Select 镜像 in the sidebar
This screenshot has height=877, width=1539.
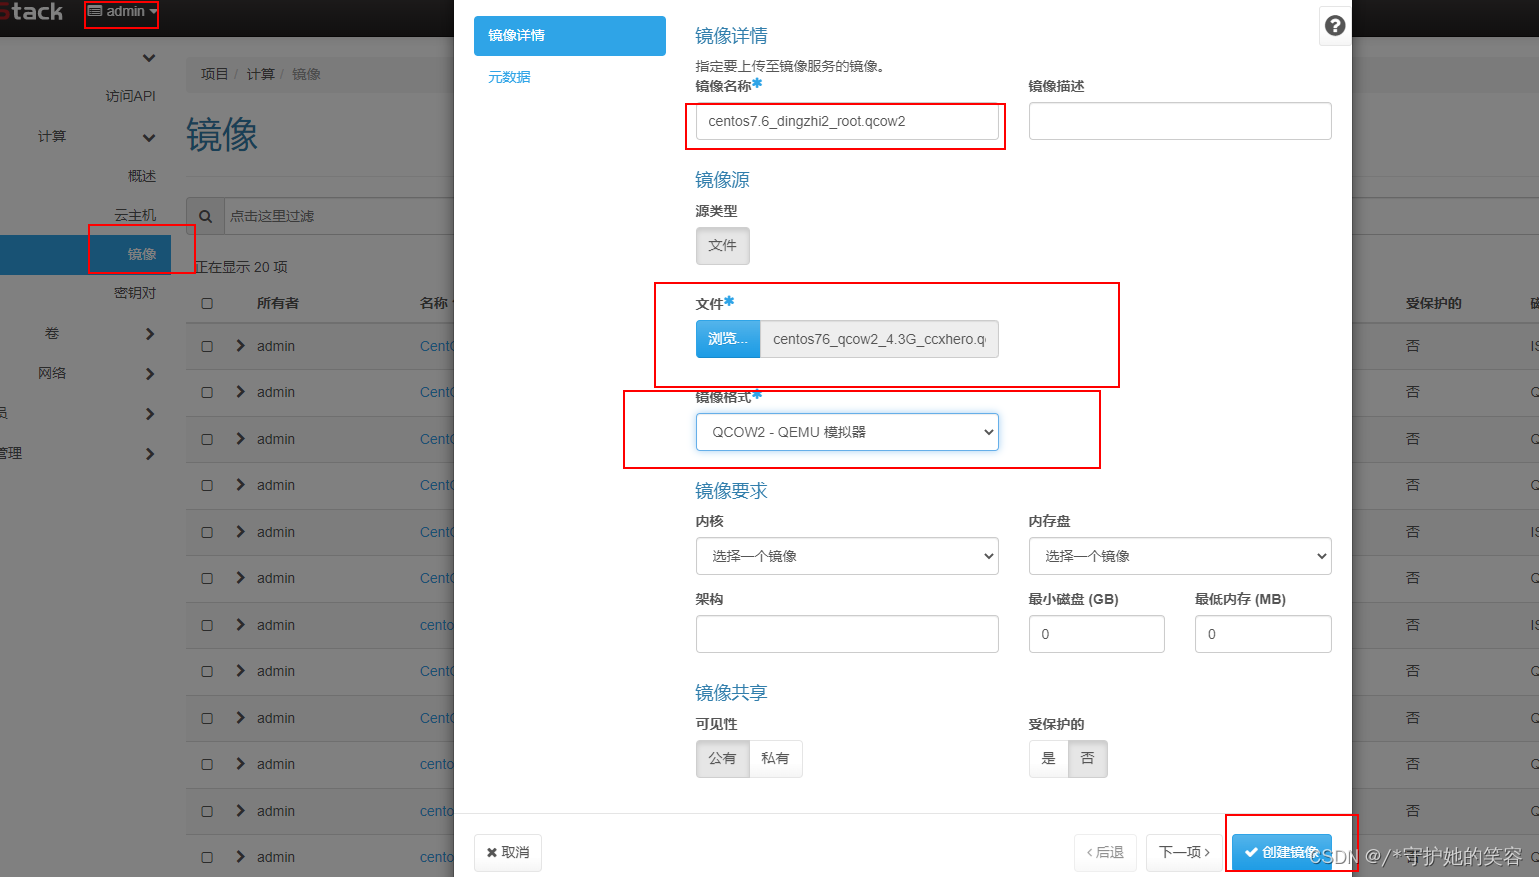[142, 254]
